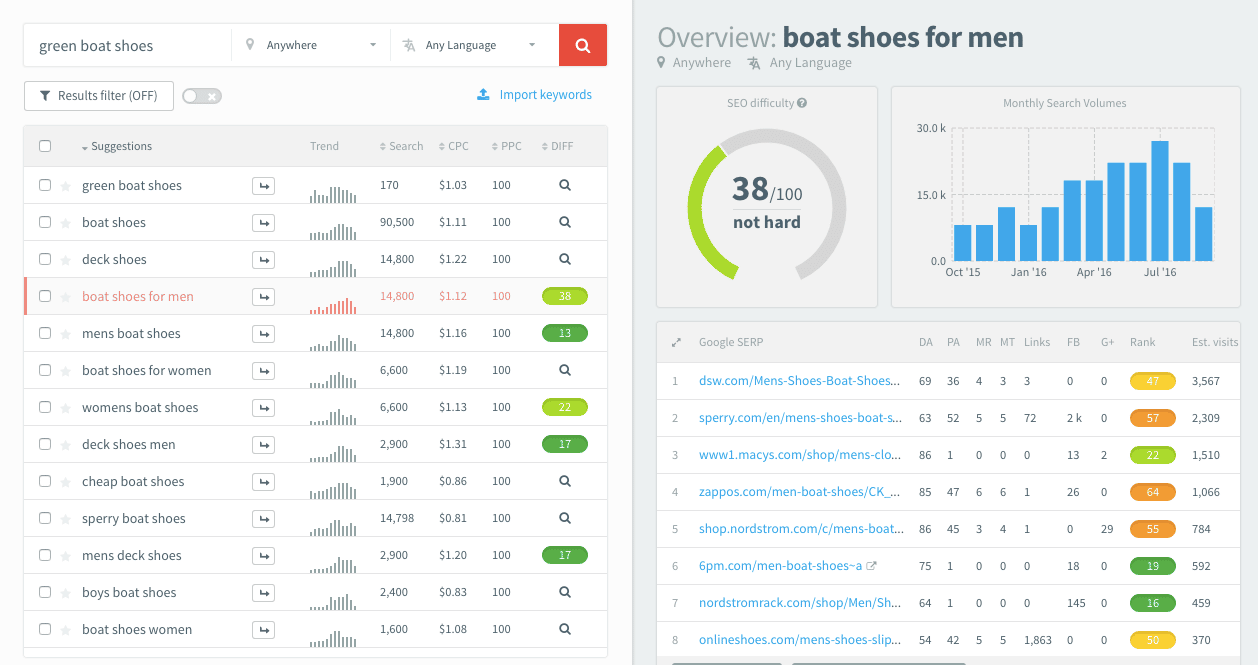
Task: Star the deck shoes men keyword
Action: pos(66,445)
